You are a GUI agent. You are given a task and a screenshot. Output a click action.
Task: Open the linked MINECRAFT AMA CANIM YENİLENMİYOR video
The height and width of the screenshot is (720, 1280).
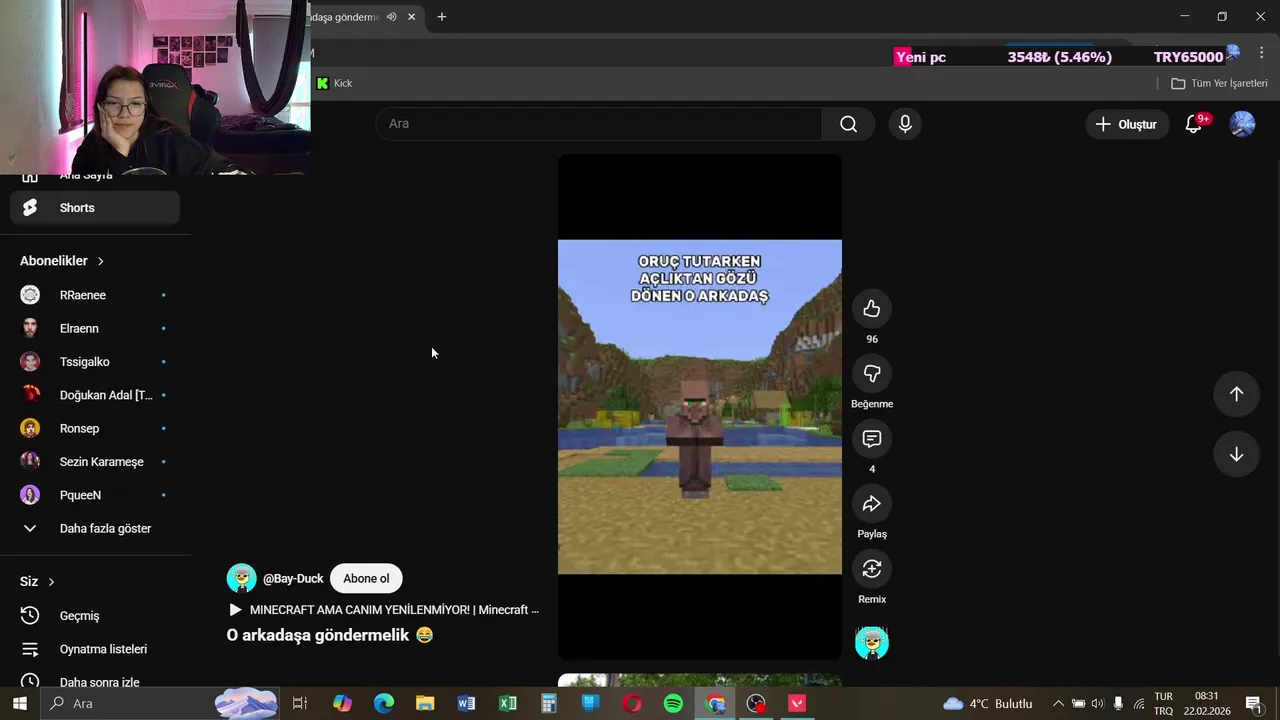point(385,610)
